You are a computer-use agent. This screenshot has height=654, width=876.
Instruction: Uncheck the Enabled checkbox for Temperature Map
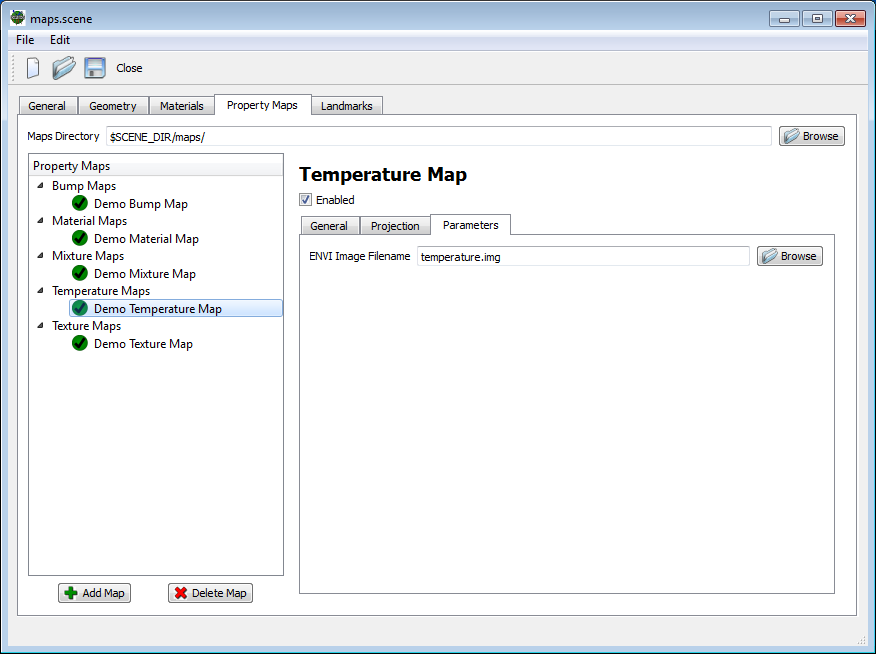click(x=305, y=199)
